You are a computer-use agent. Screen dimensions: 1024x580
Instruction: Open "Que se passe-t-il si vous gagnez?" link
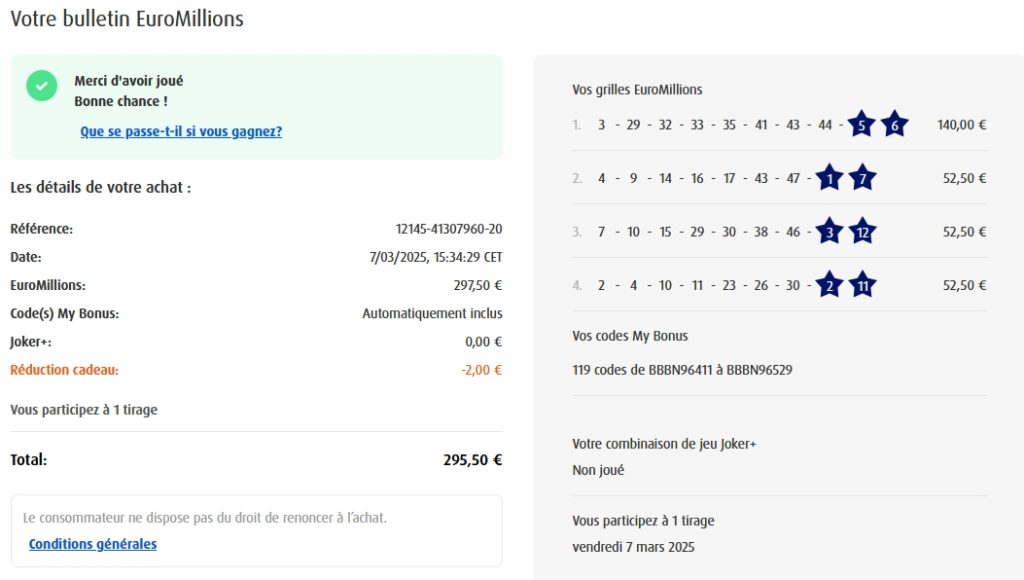click(181, 131)
